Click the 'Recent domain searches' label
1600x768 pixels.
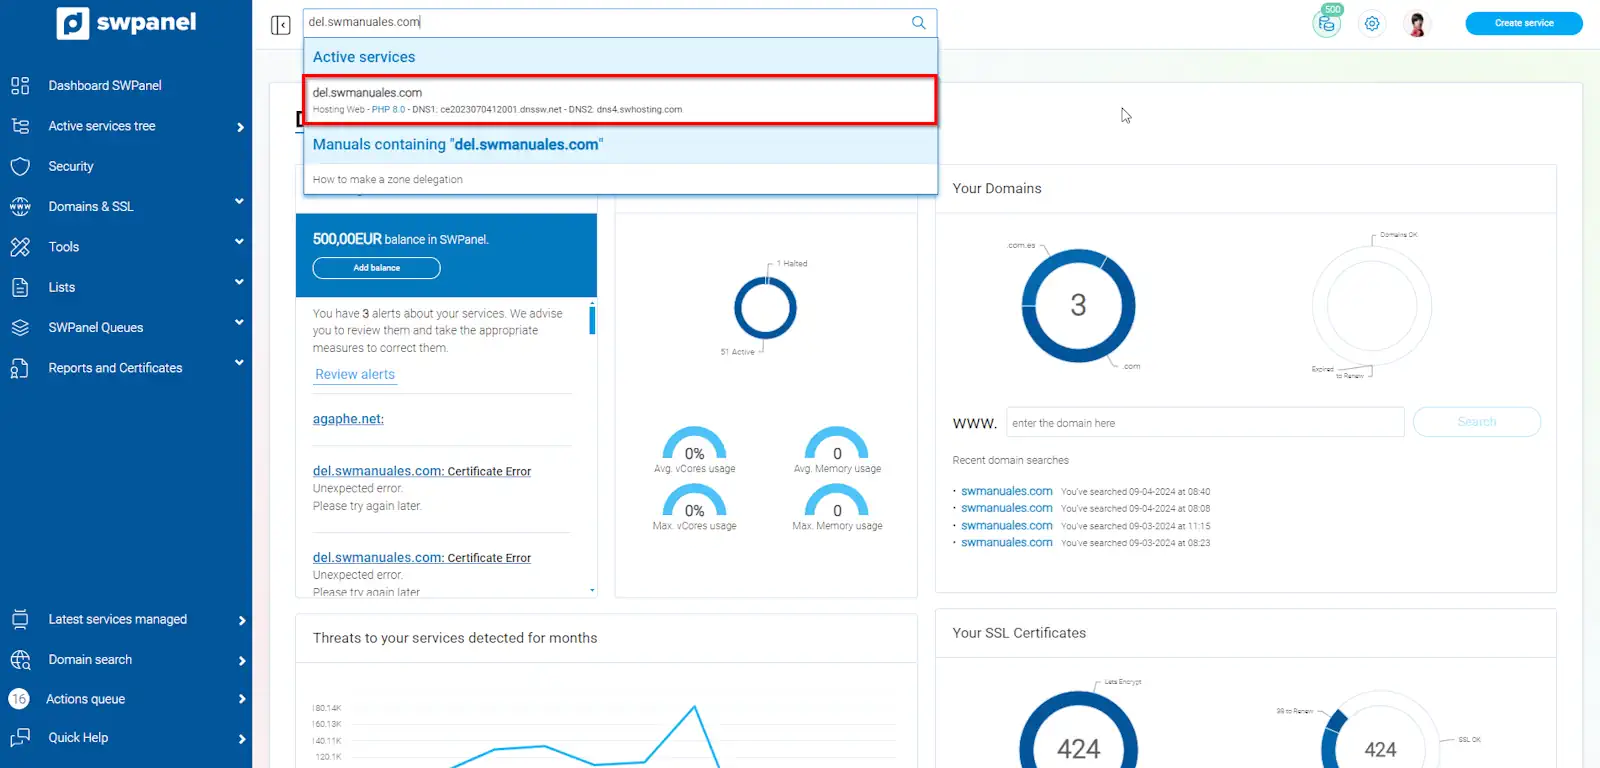click(x=1010, y=460)
